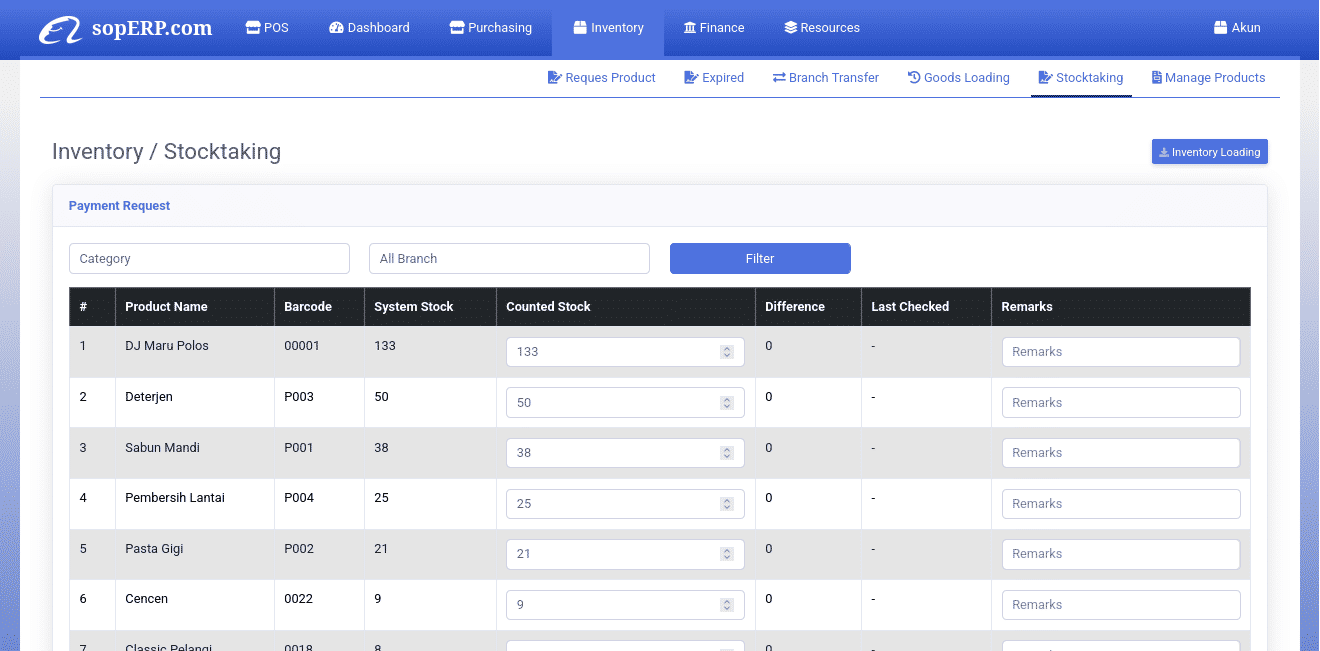1320x651 pixels.
Task: Click Remarks field for Sabun Mandi
Action: click(1120, 453)
